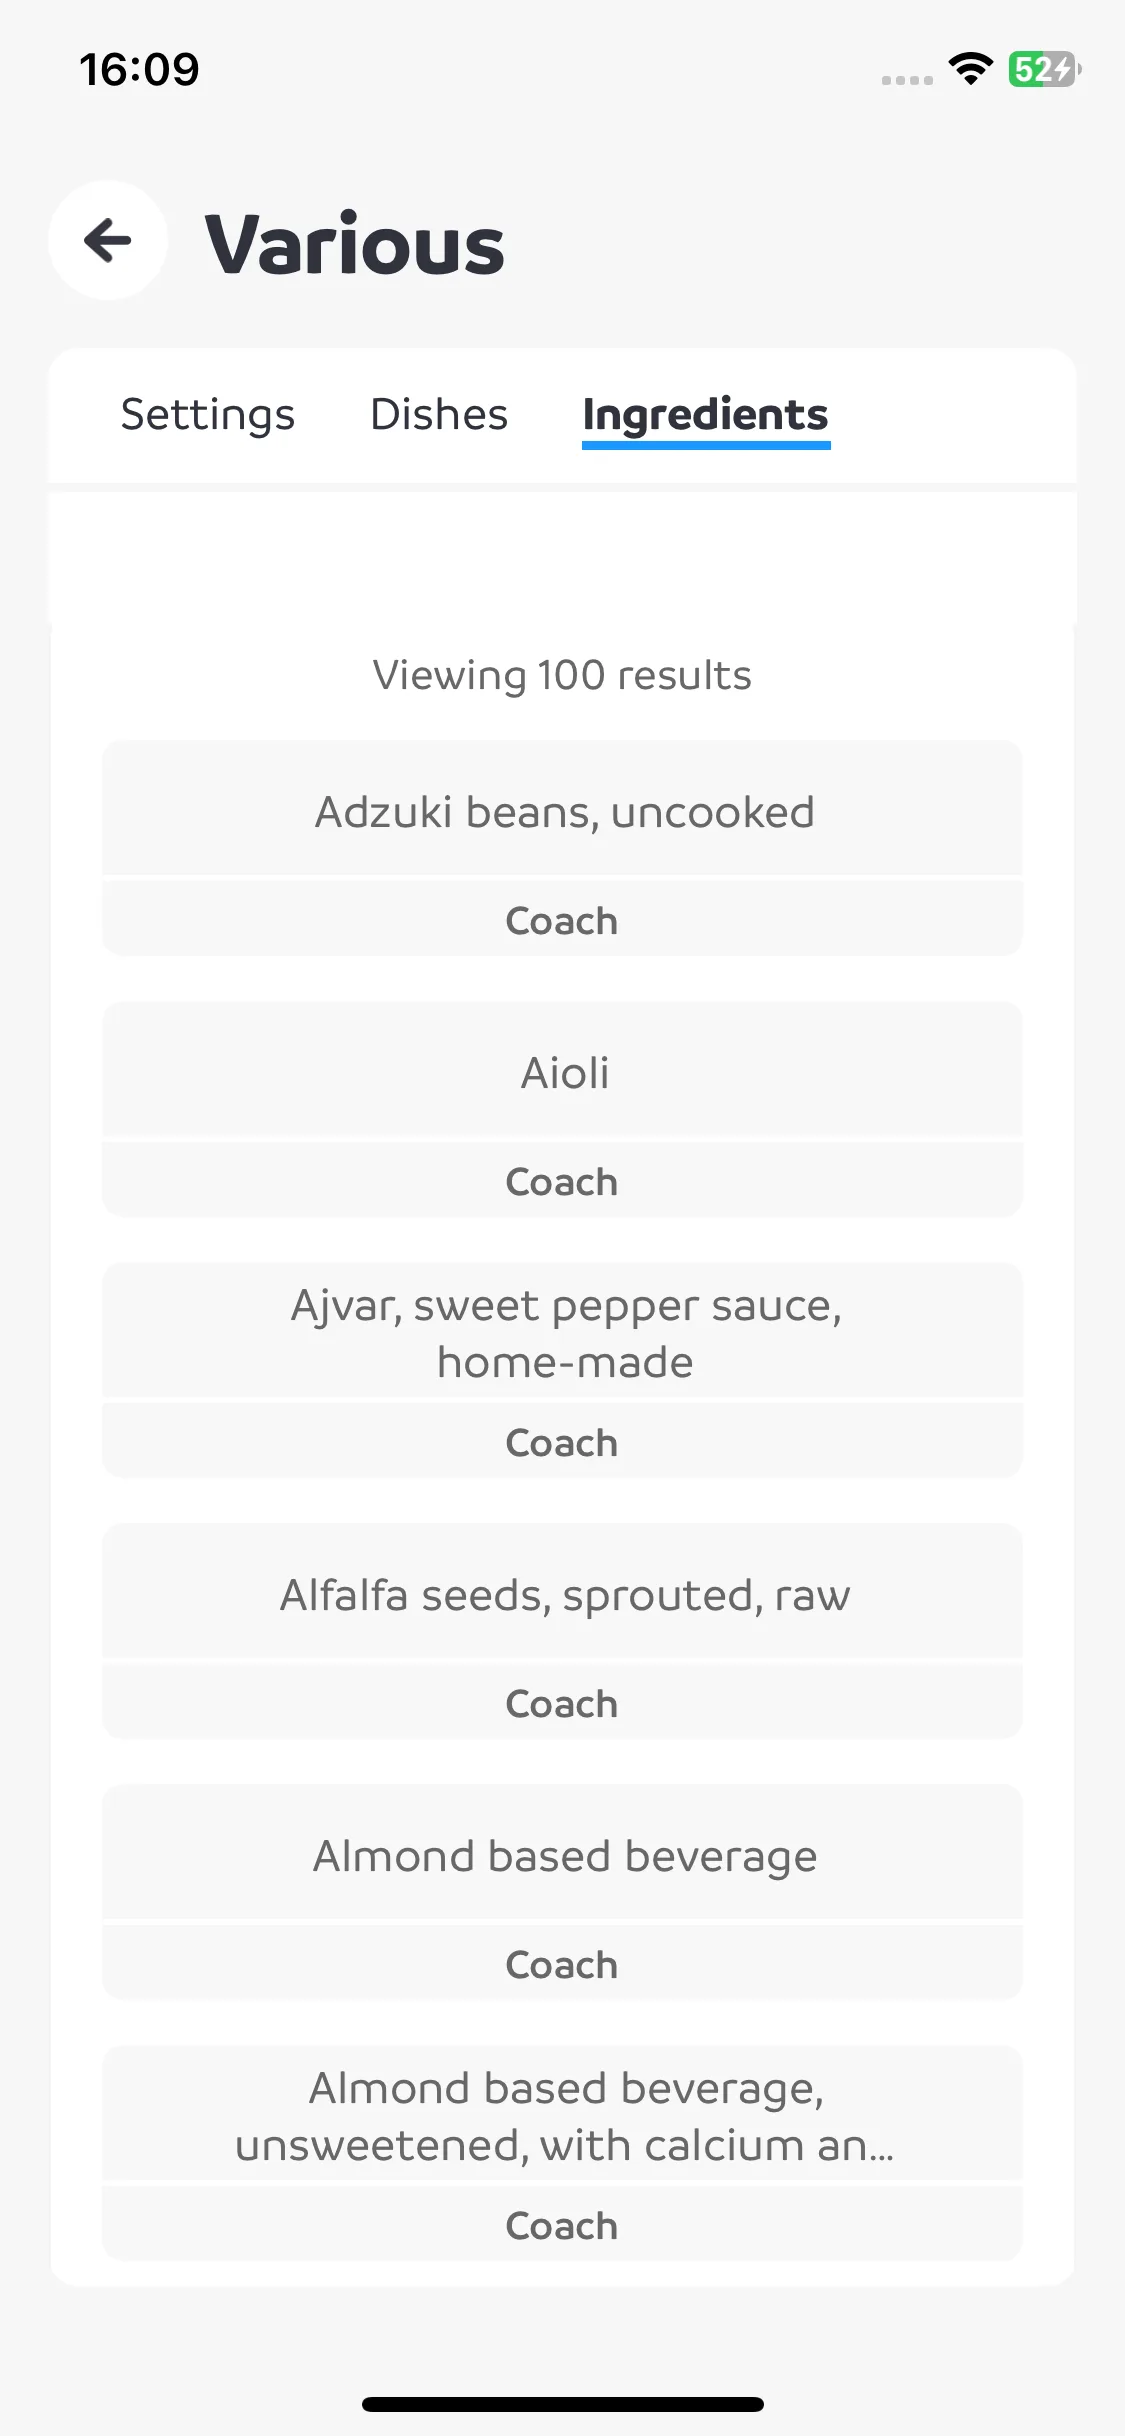The image size is (1125, 2436).
Task: Open unsweetened almond beverage with calcium
Action: tap(562, 2114)
